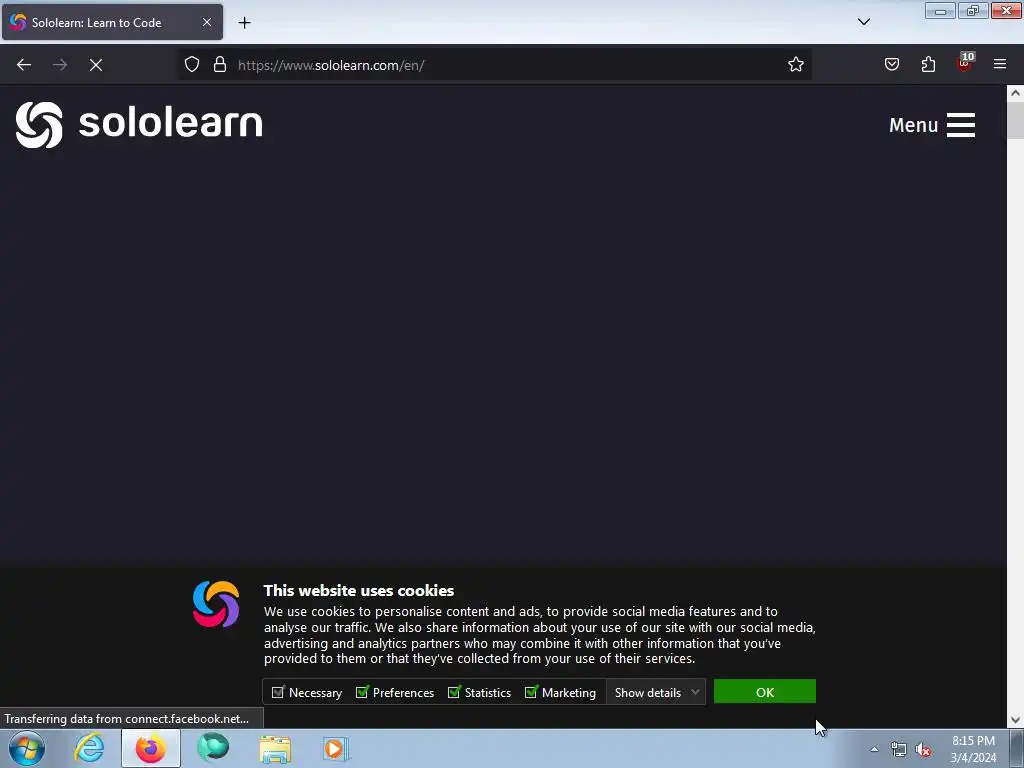The image size is (1024, 768).
Task: Click the Sololearn logo in the cookie banner
Action: click(x=216, y=604)
